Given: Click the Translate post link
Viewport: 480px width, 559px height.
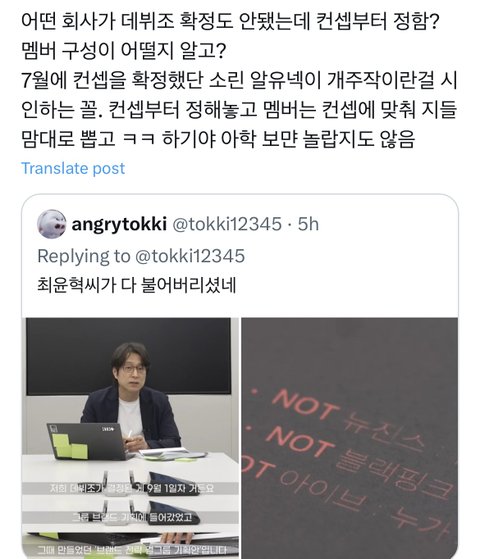Looking at the screenshot, I should (73, 168).
